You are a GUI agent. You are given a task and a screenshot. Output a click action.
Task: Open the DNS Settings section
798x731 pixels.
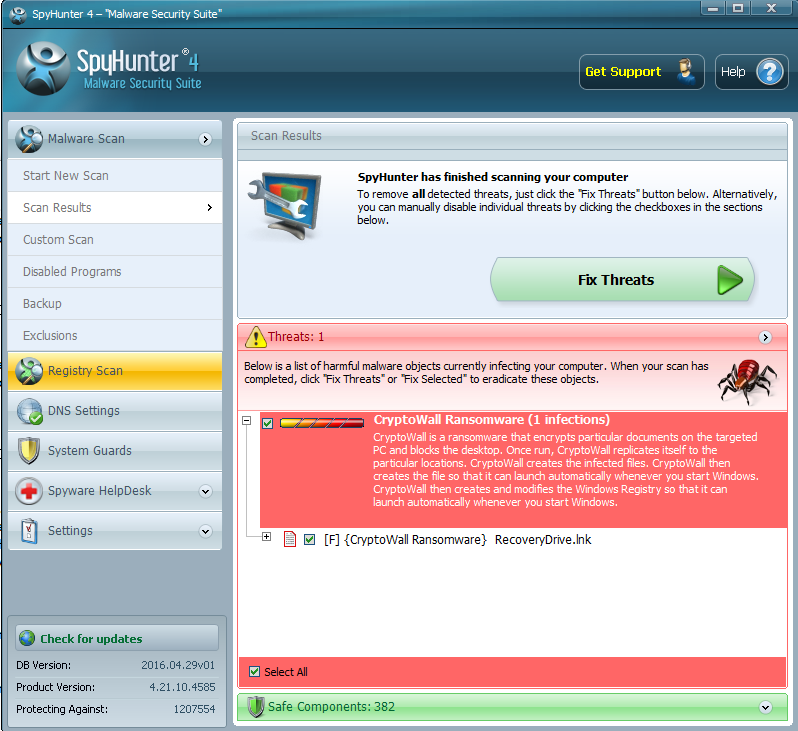pyautogui.click(x=115, y=411)
